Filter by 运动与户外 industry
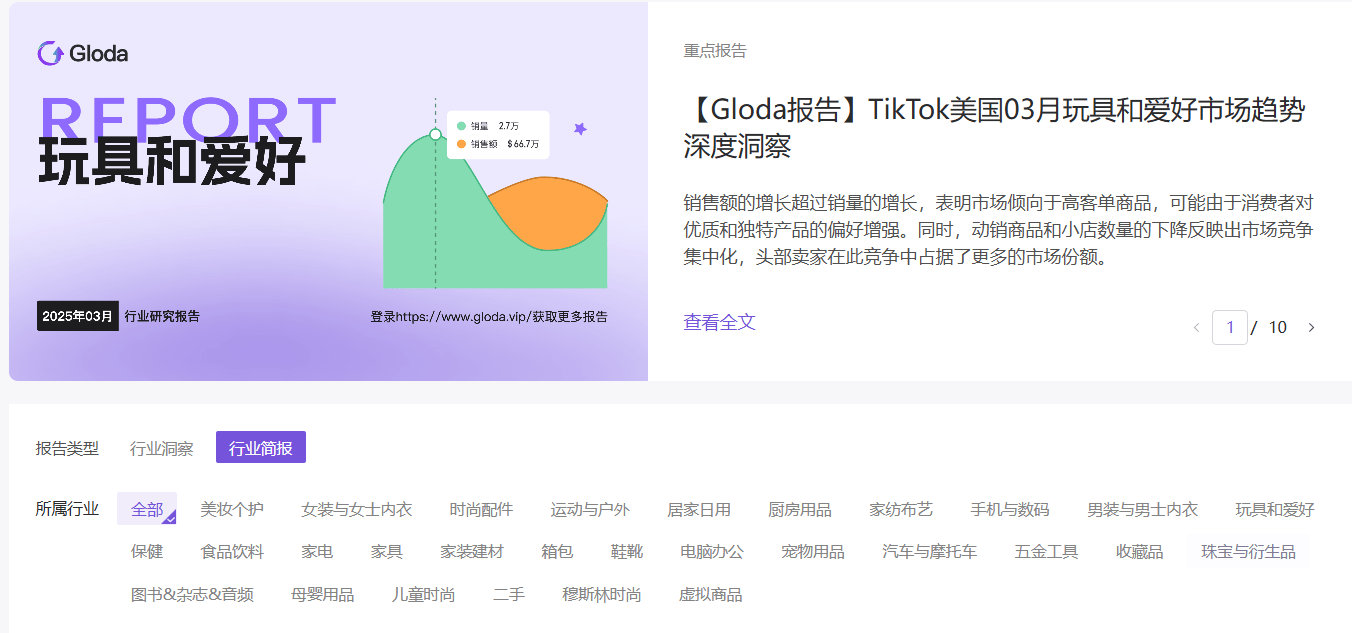The image size is (1352, 633). [590, 509]
